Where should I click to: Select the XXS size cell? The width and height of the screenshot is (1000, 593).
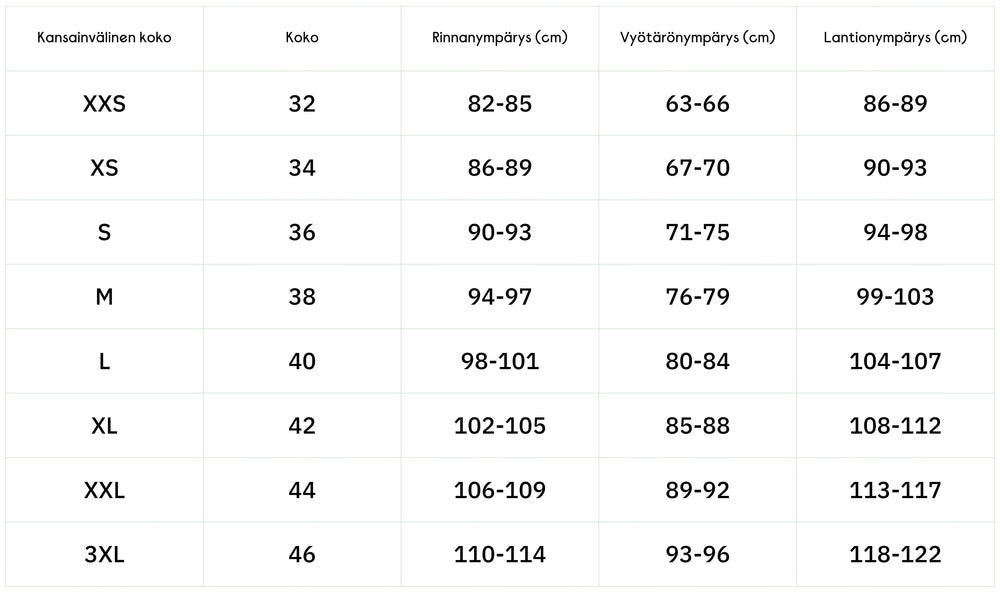[104, 103]
